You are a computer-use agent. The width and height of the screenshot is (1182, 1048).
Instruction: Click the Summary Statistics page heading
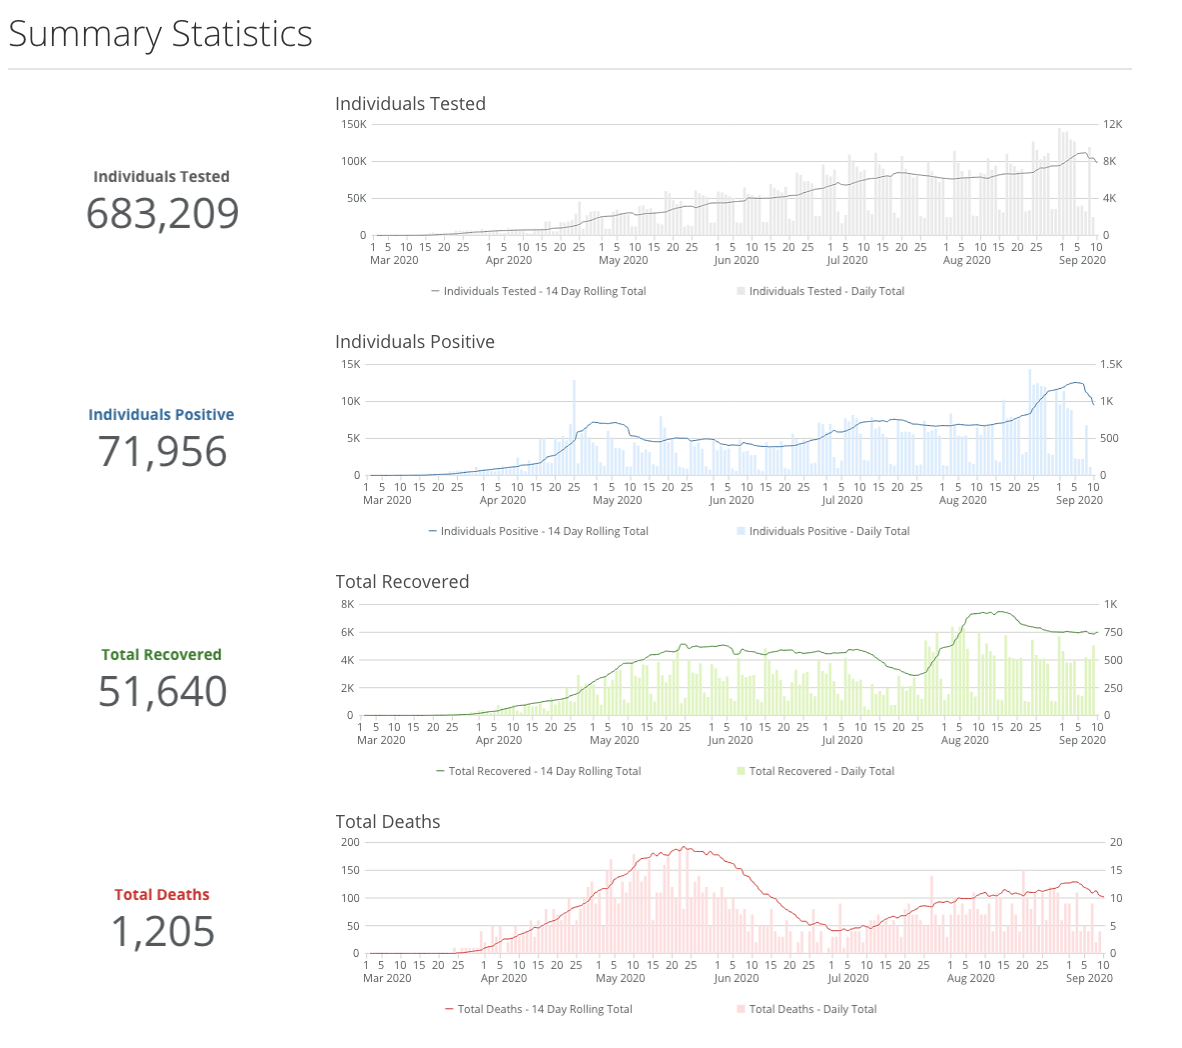click(x=160, y=34)
